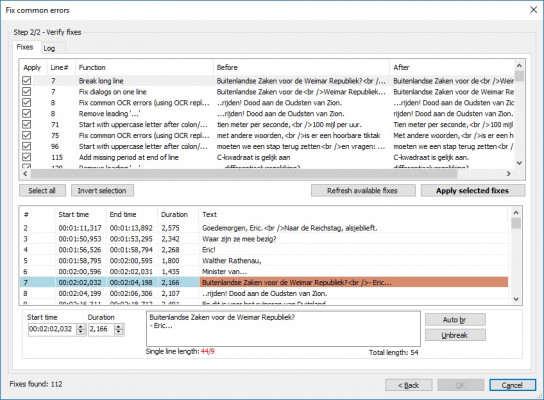
Task: Click Select all button
Action: [x=42, y=190]
